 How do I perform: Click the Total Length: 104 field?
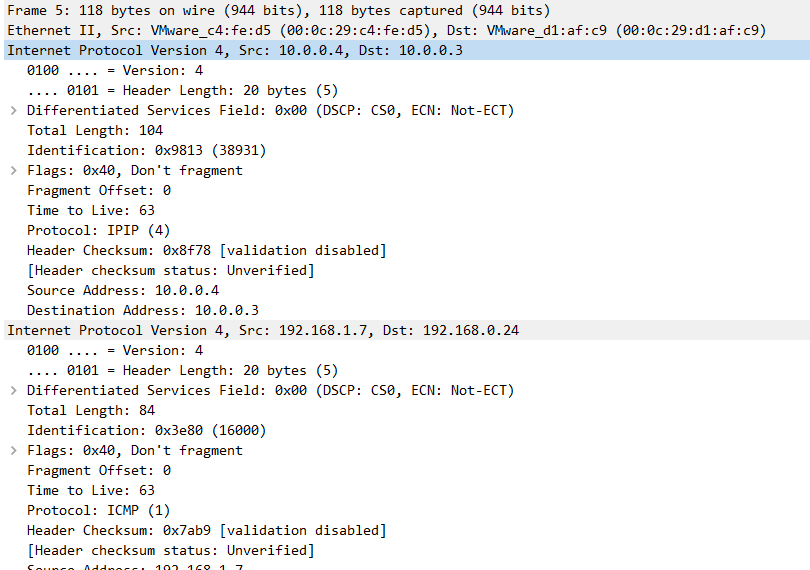(95, 130)
